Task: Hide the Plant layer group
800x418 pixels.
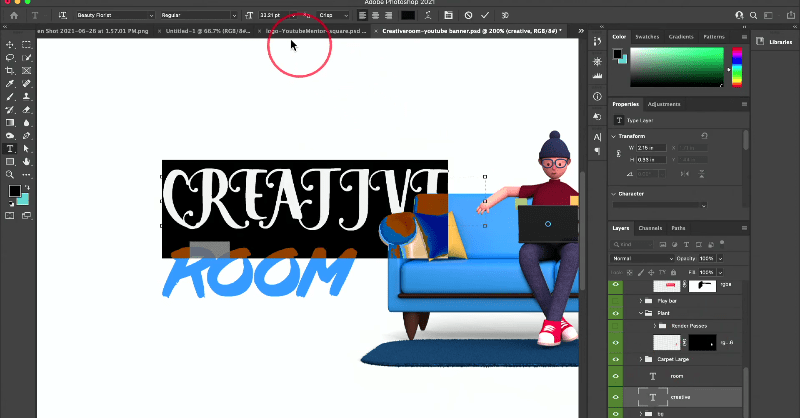Action: 615,313
